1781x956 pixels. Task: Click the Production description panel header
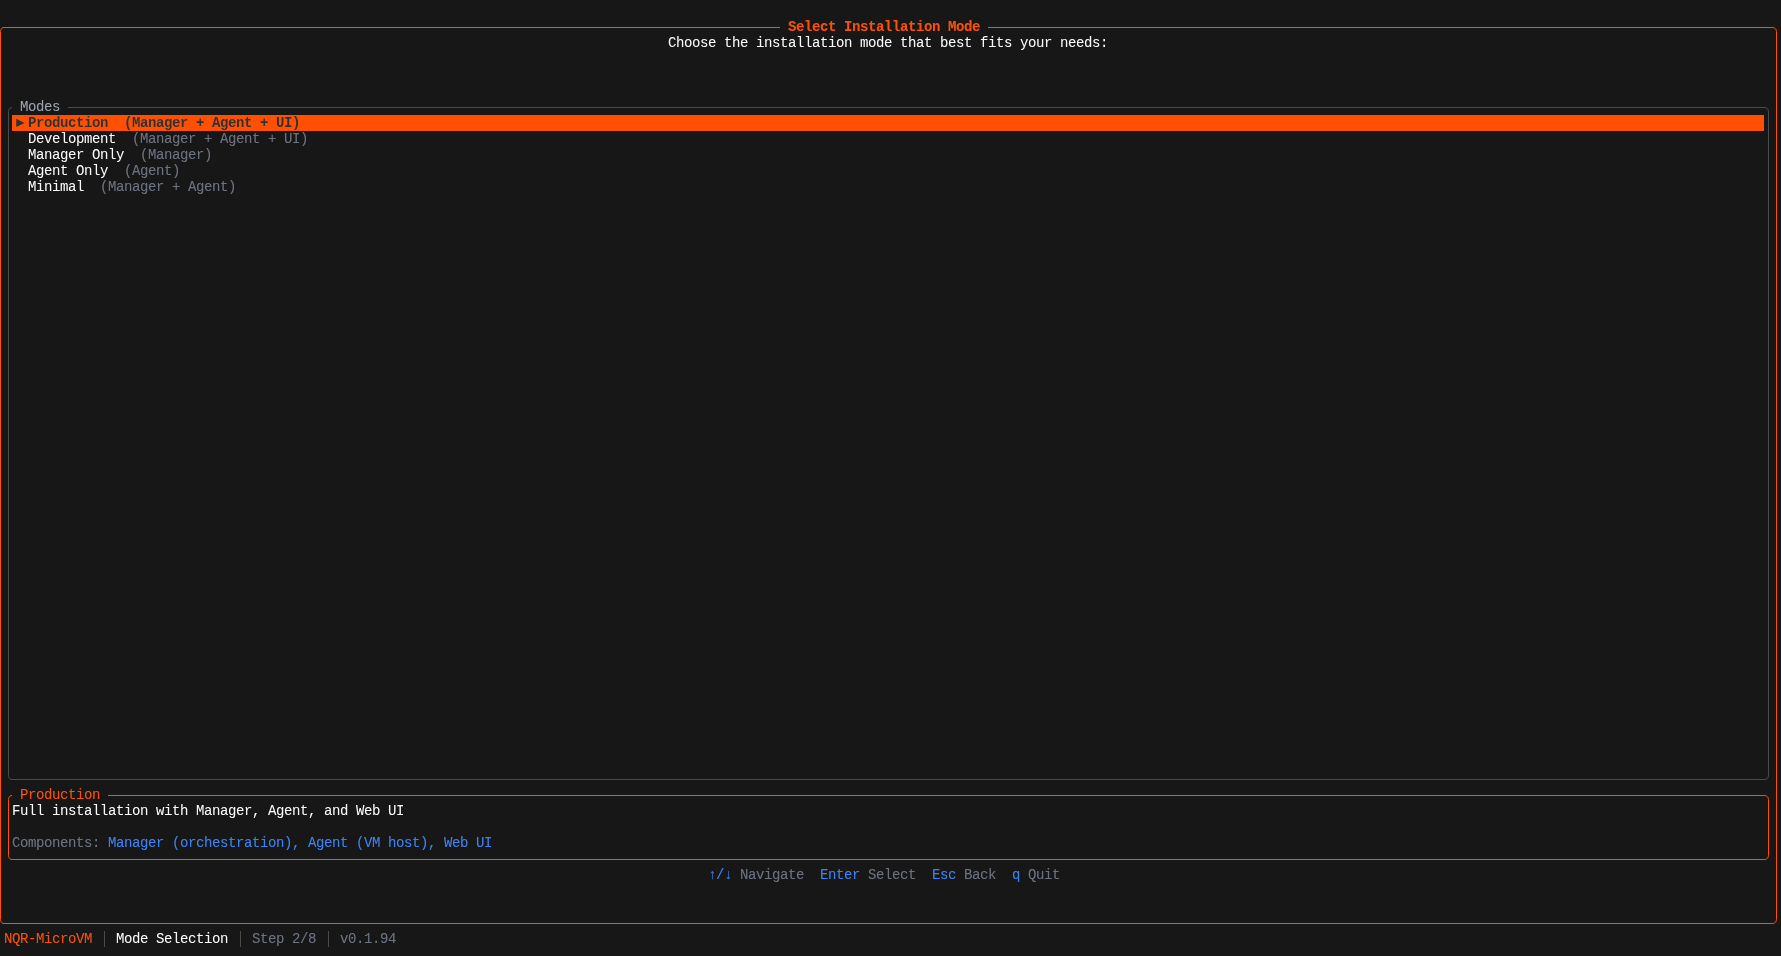tap(59, 794)
